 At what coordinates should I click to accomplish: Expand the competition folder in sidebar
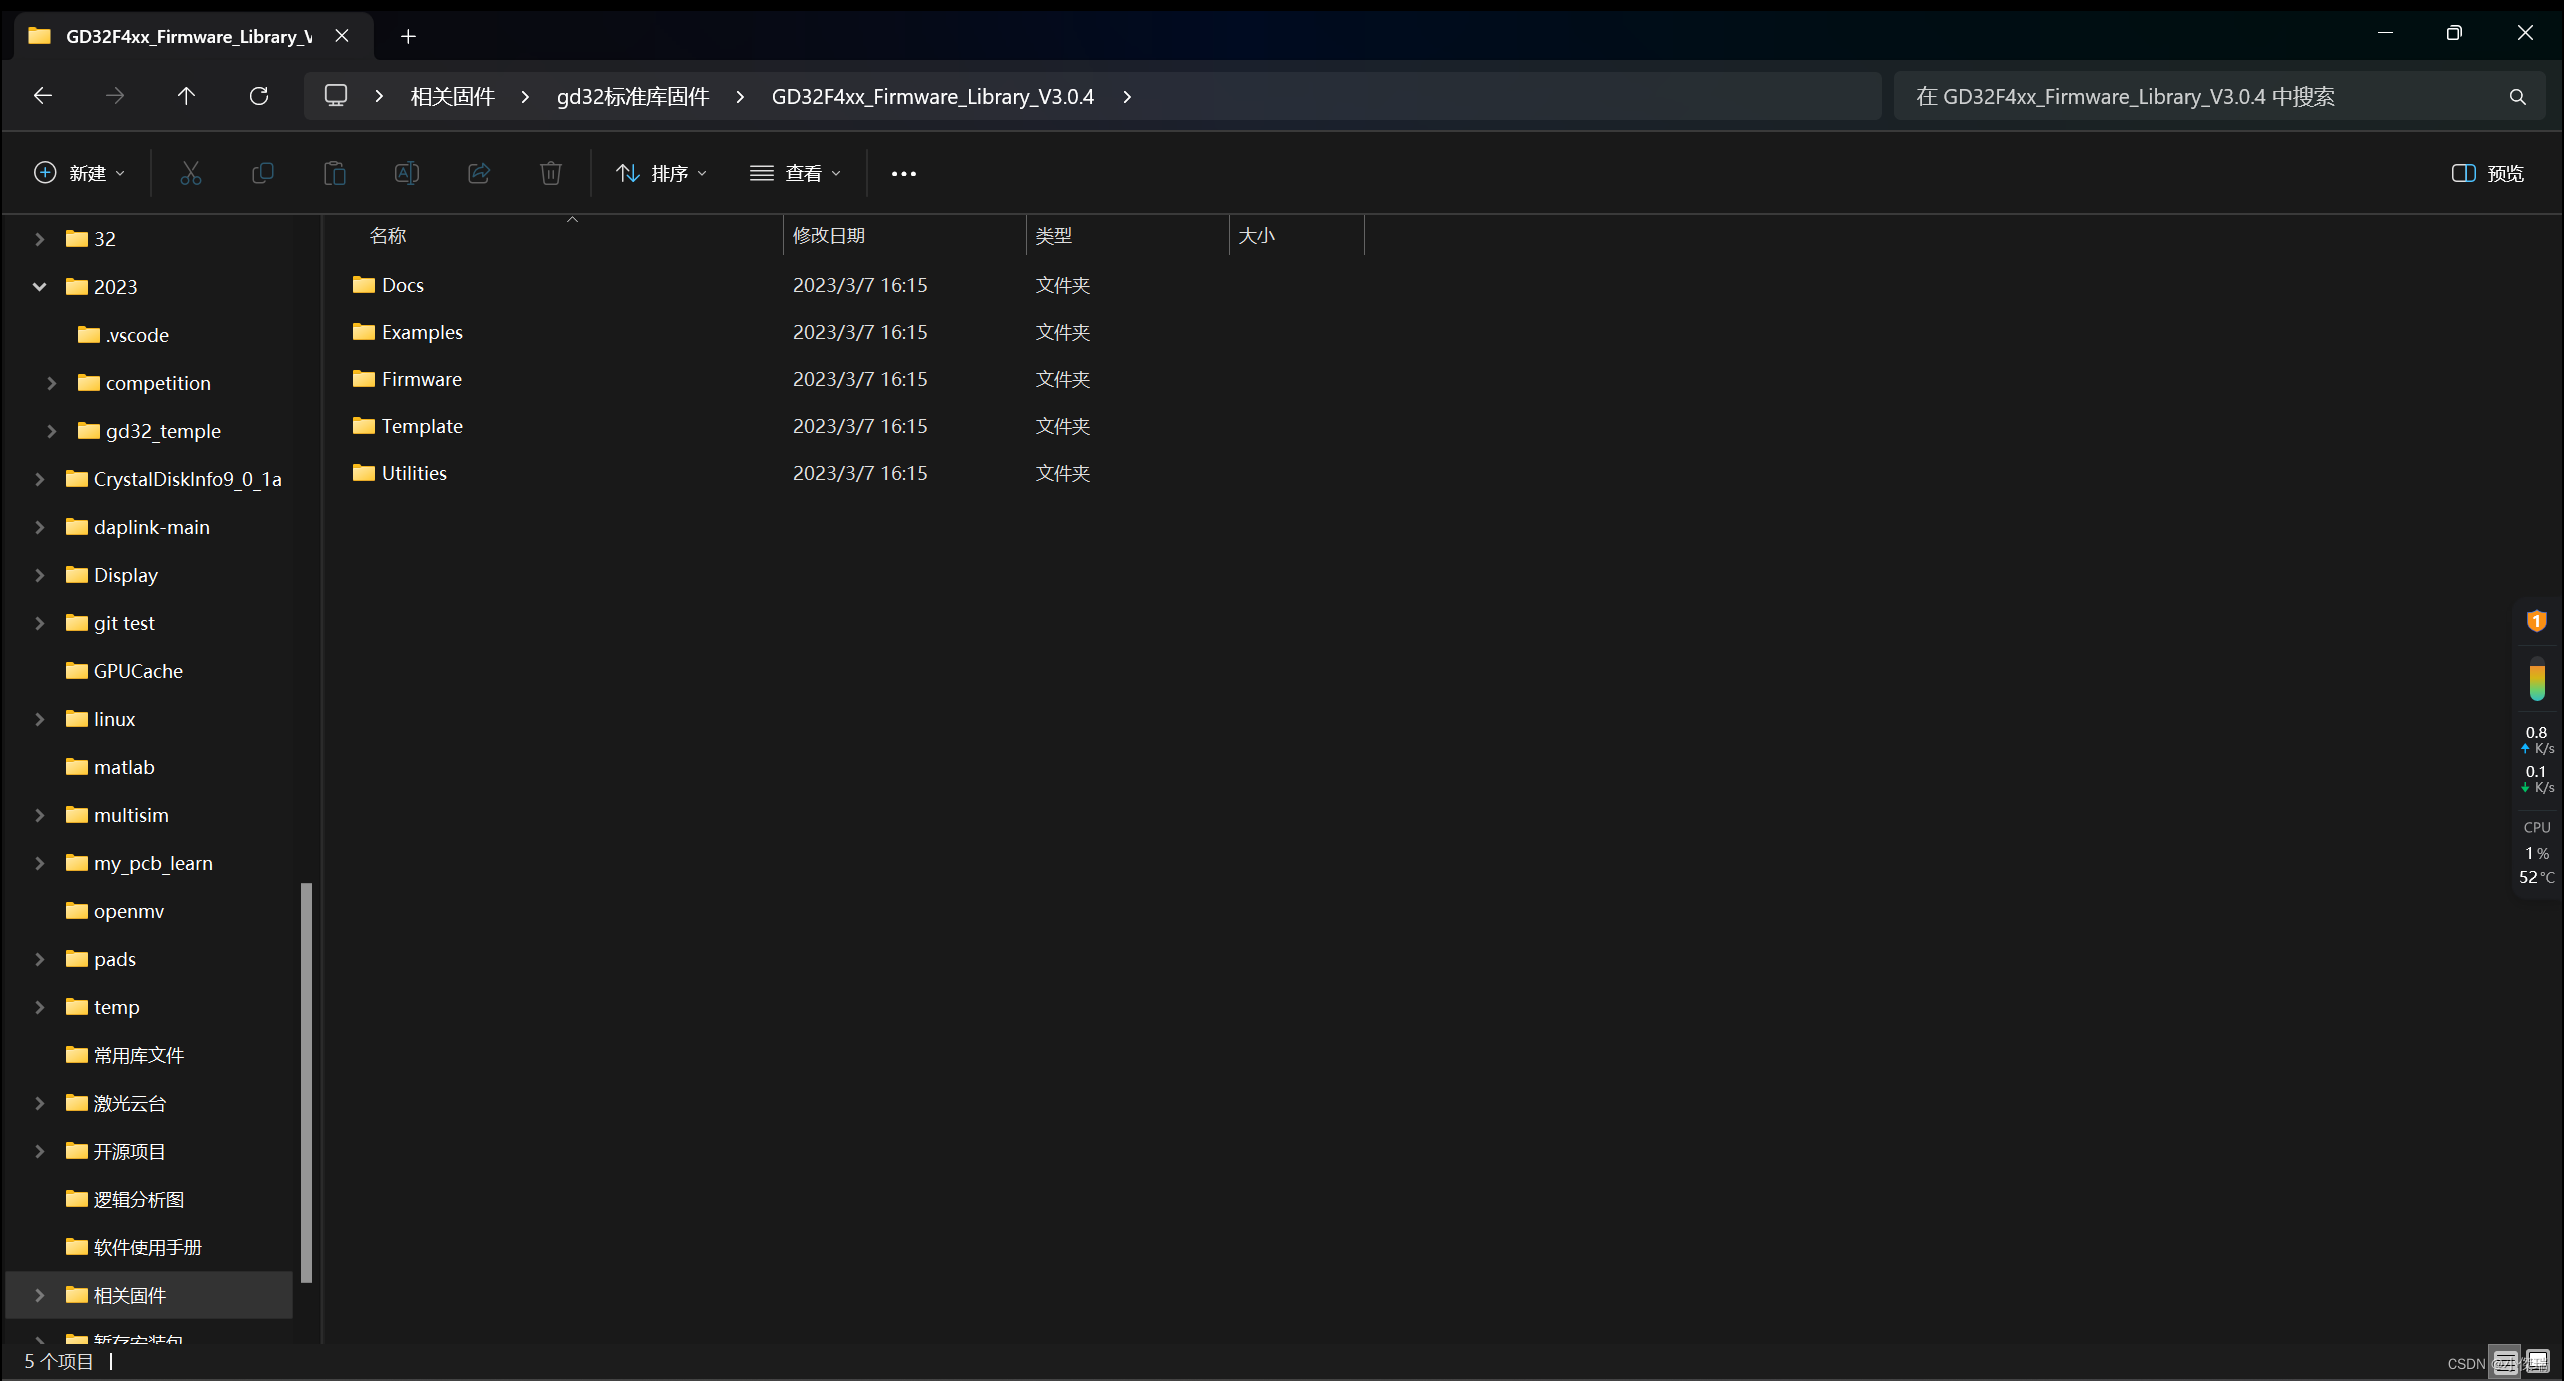[x=52, y=383]
